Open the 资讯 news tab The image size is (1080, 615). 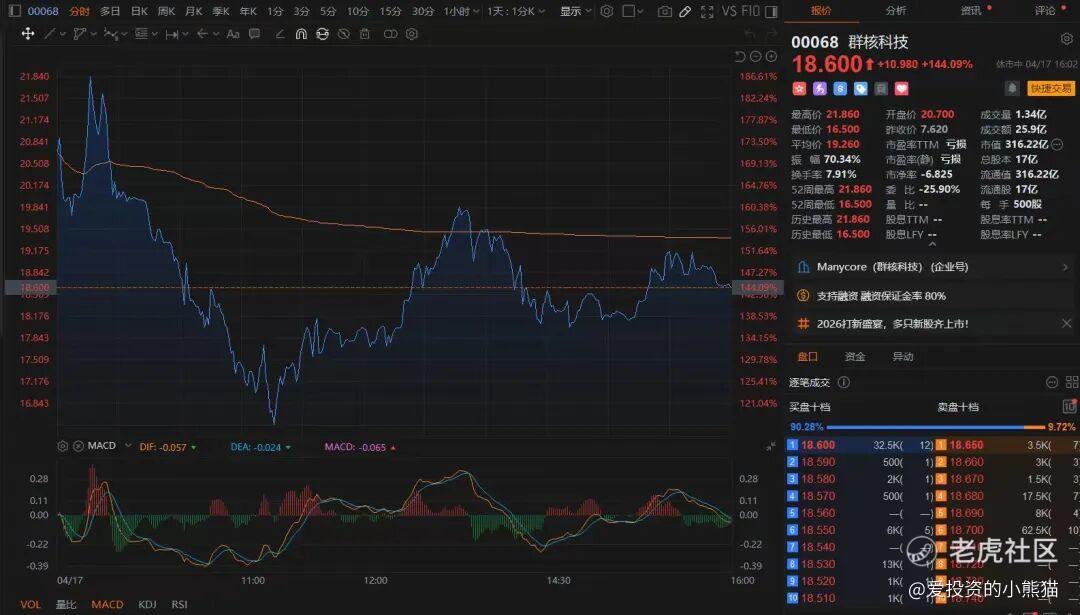click(970, 11)
